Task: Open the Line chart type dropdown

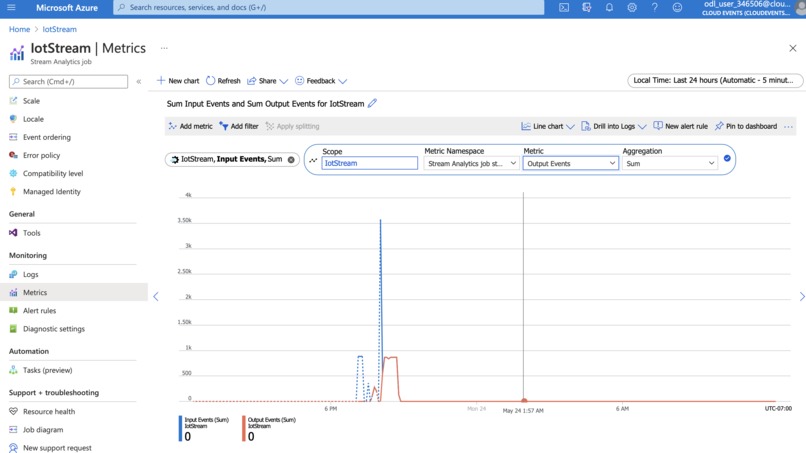Action: click(547, 126)
